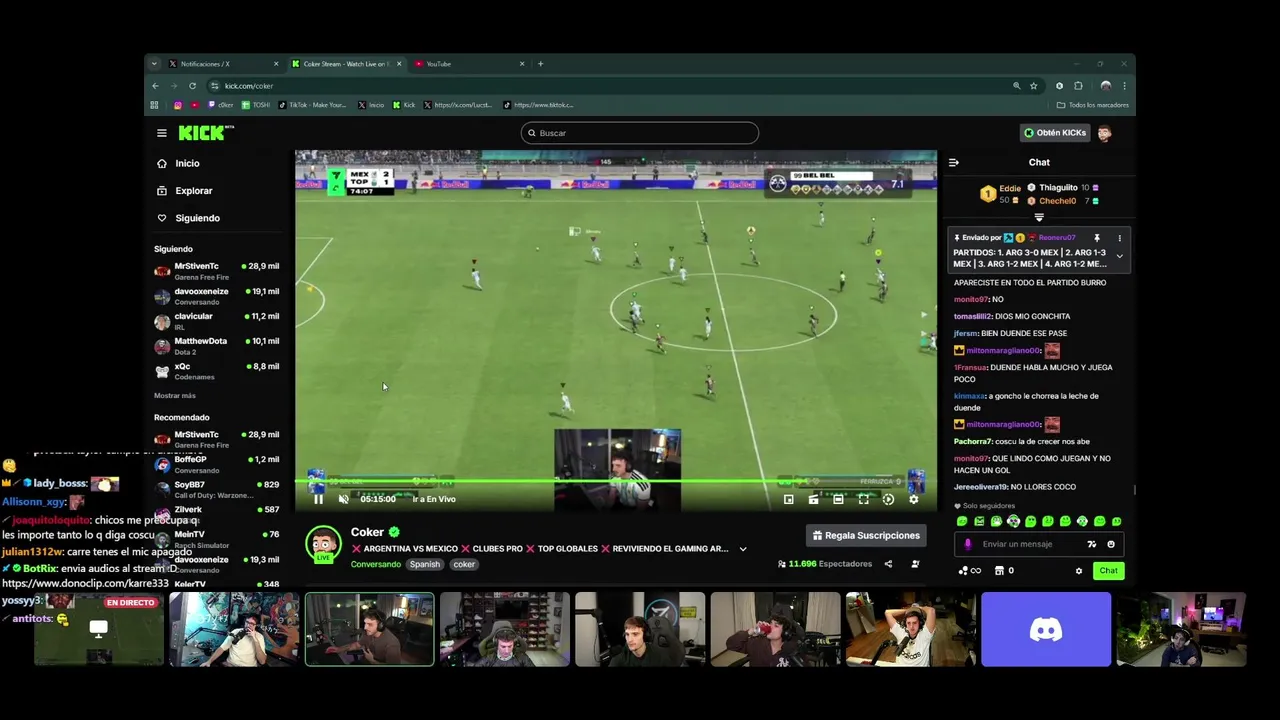Image resolution: width=1280 pixels, height=720 pixels.
Task: Click the chat panel scrollbar
Action: tap(1134, 489)
